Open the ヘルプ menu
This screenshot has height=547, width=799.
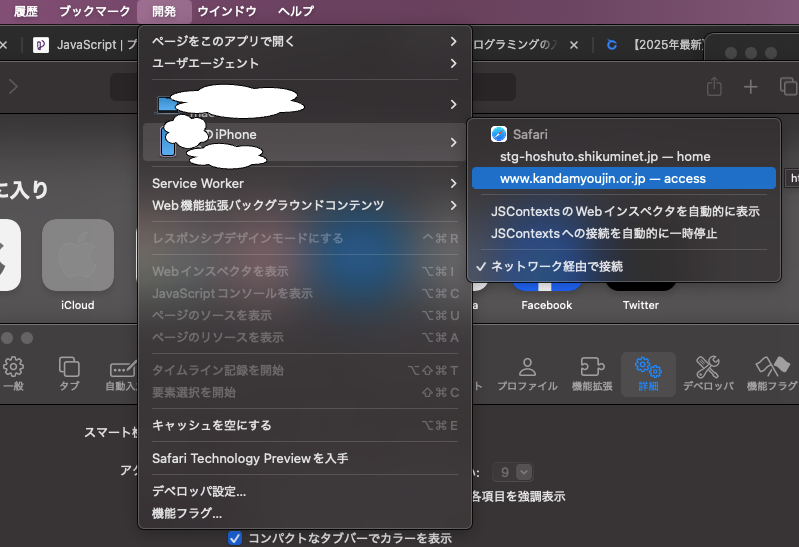296,11
